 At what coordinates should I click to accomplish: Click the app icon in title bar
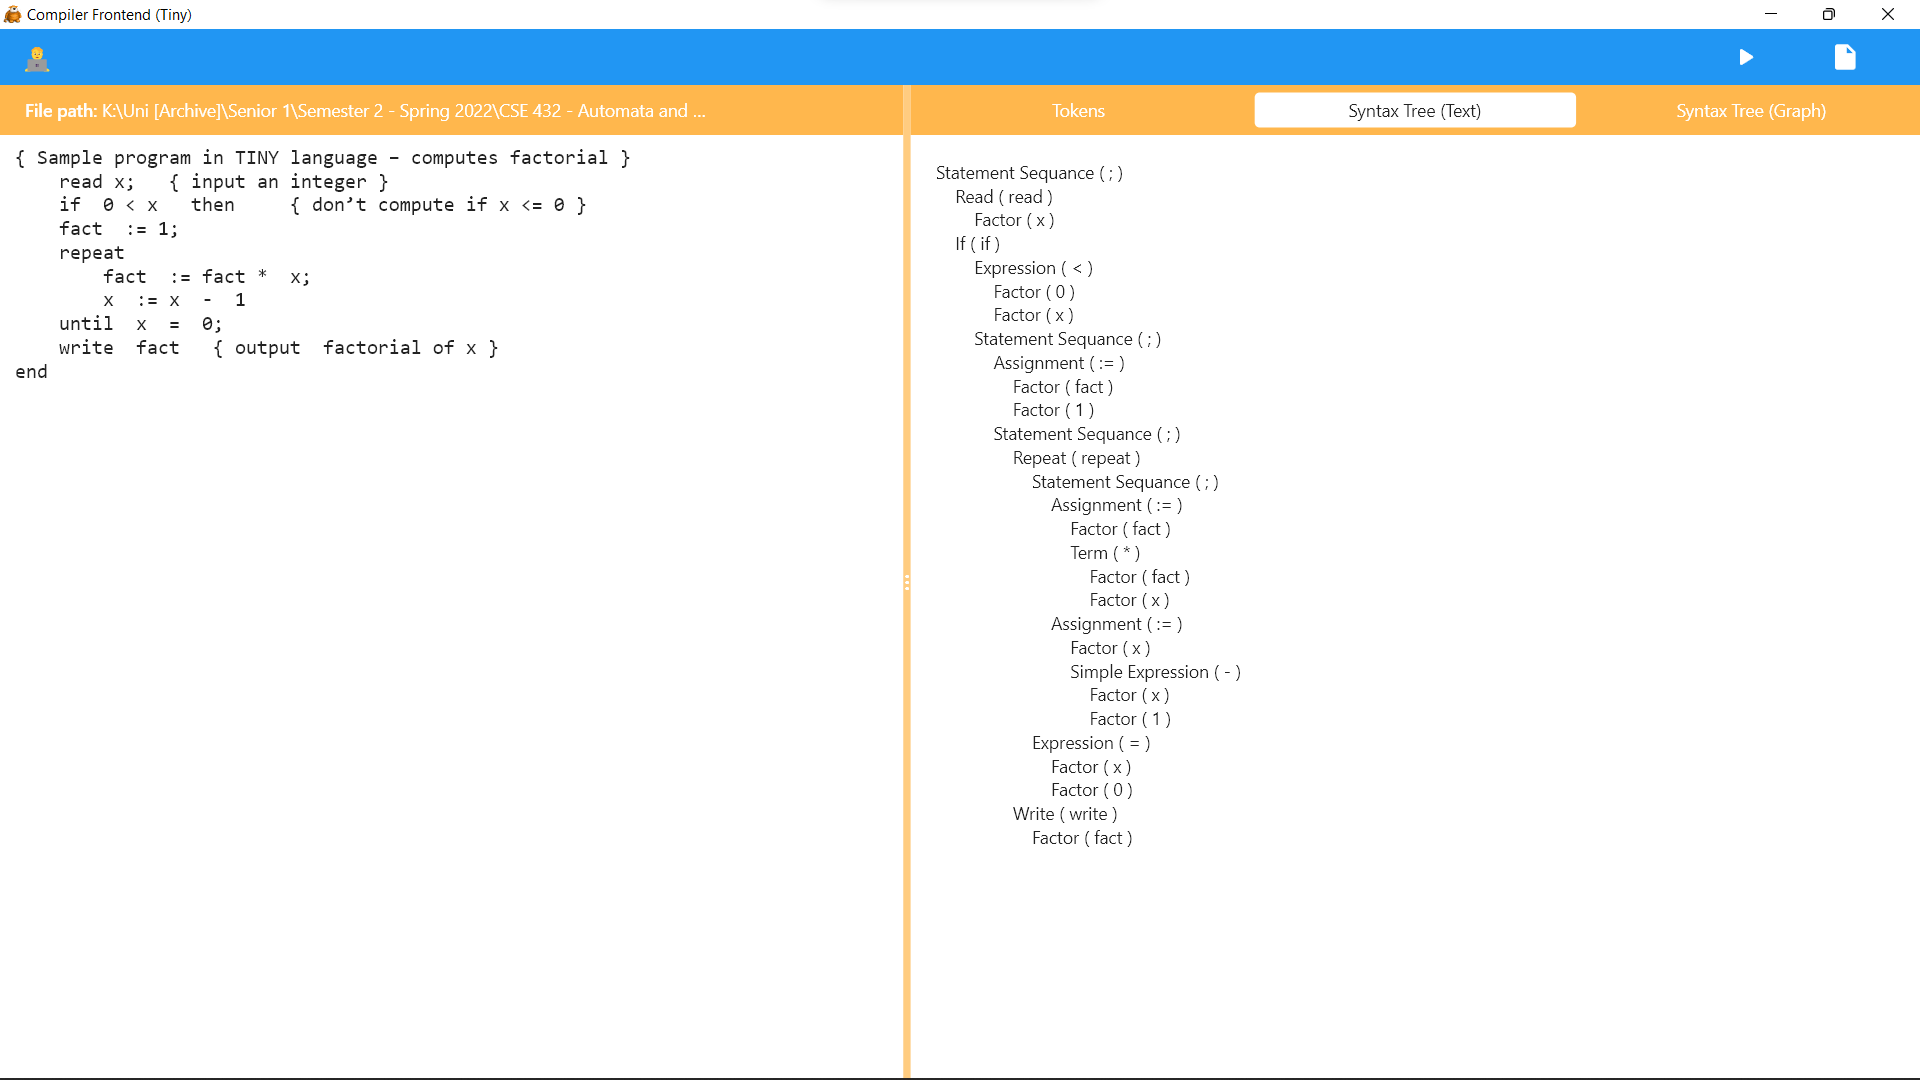[x=12, y=14]
